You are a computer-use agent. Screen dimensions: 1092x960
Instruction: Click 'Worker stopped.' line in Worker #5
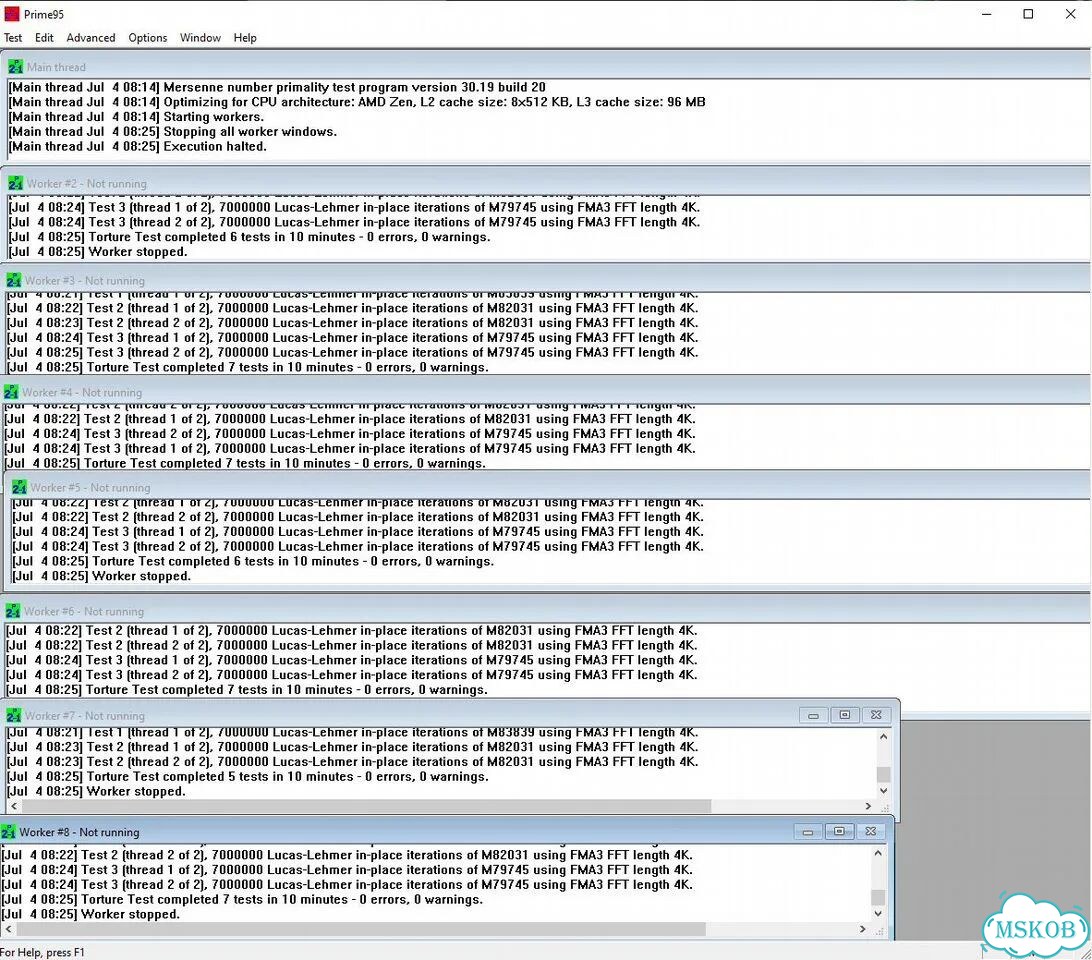click(x=102, y=576)
